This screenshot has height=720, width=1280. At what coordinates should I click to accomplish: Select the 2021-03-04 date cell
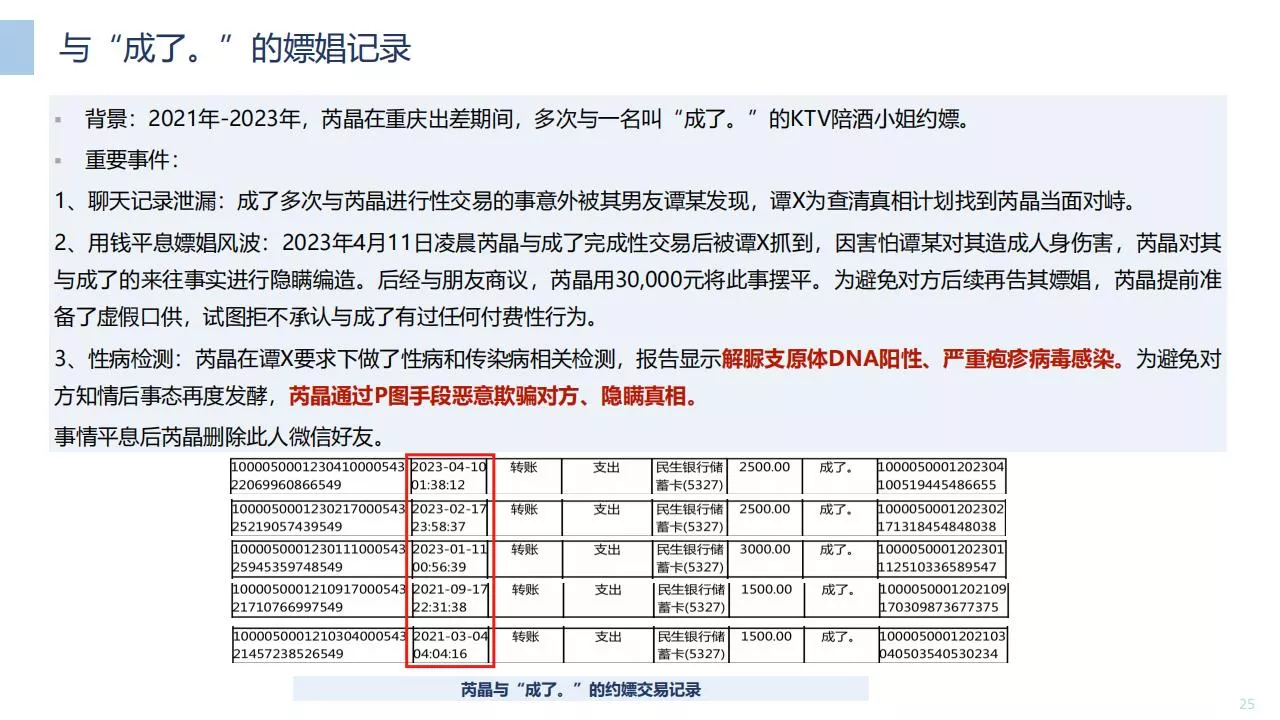[449, 645]
